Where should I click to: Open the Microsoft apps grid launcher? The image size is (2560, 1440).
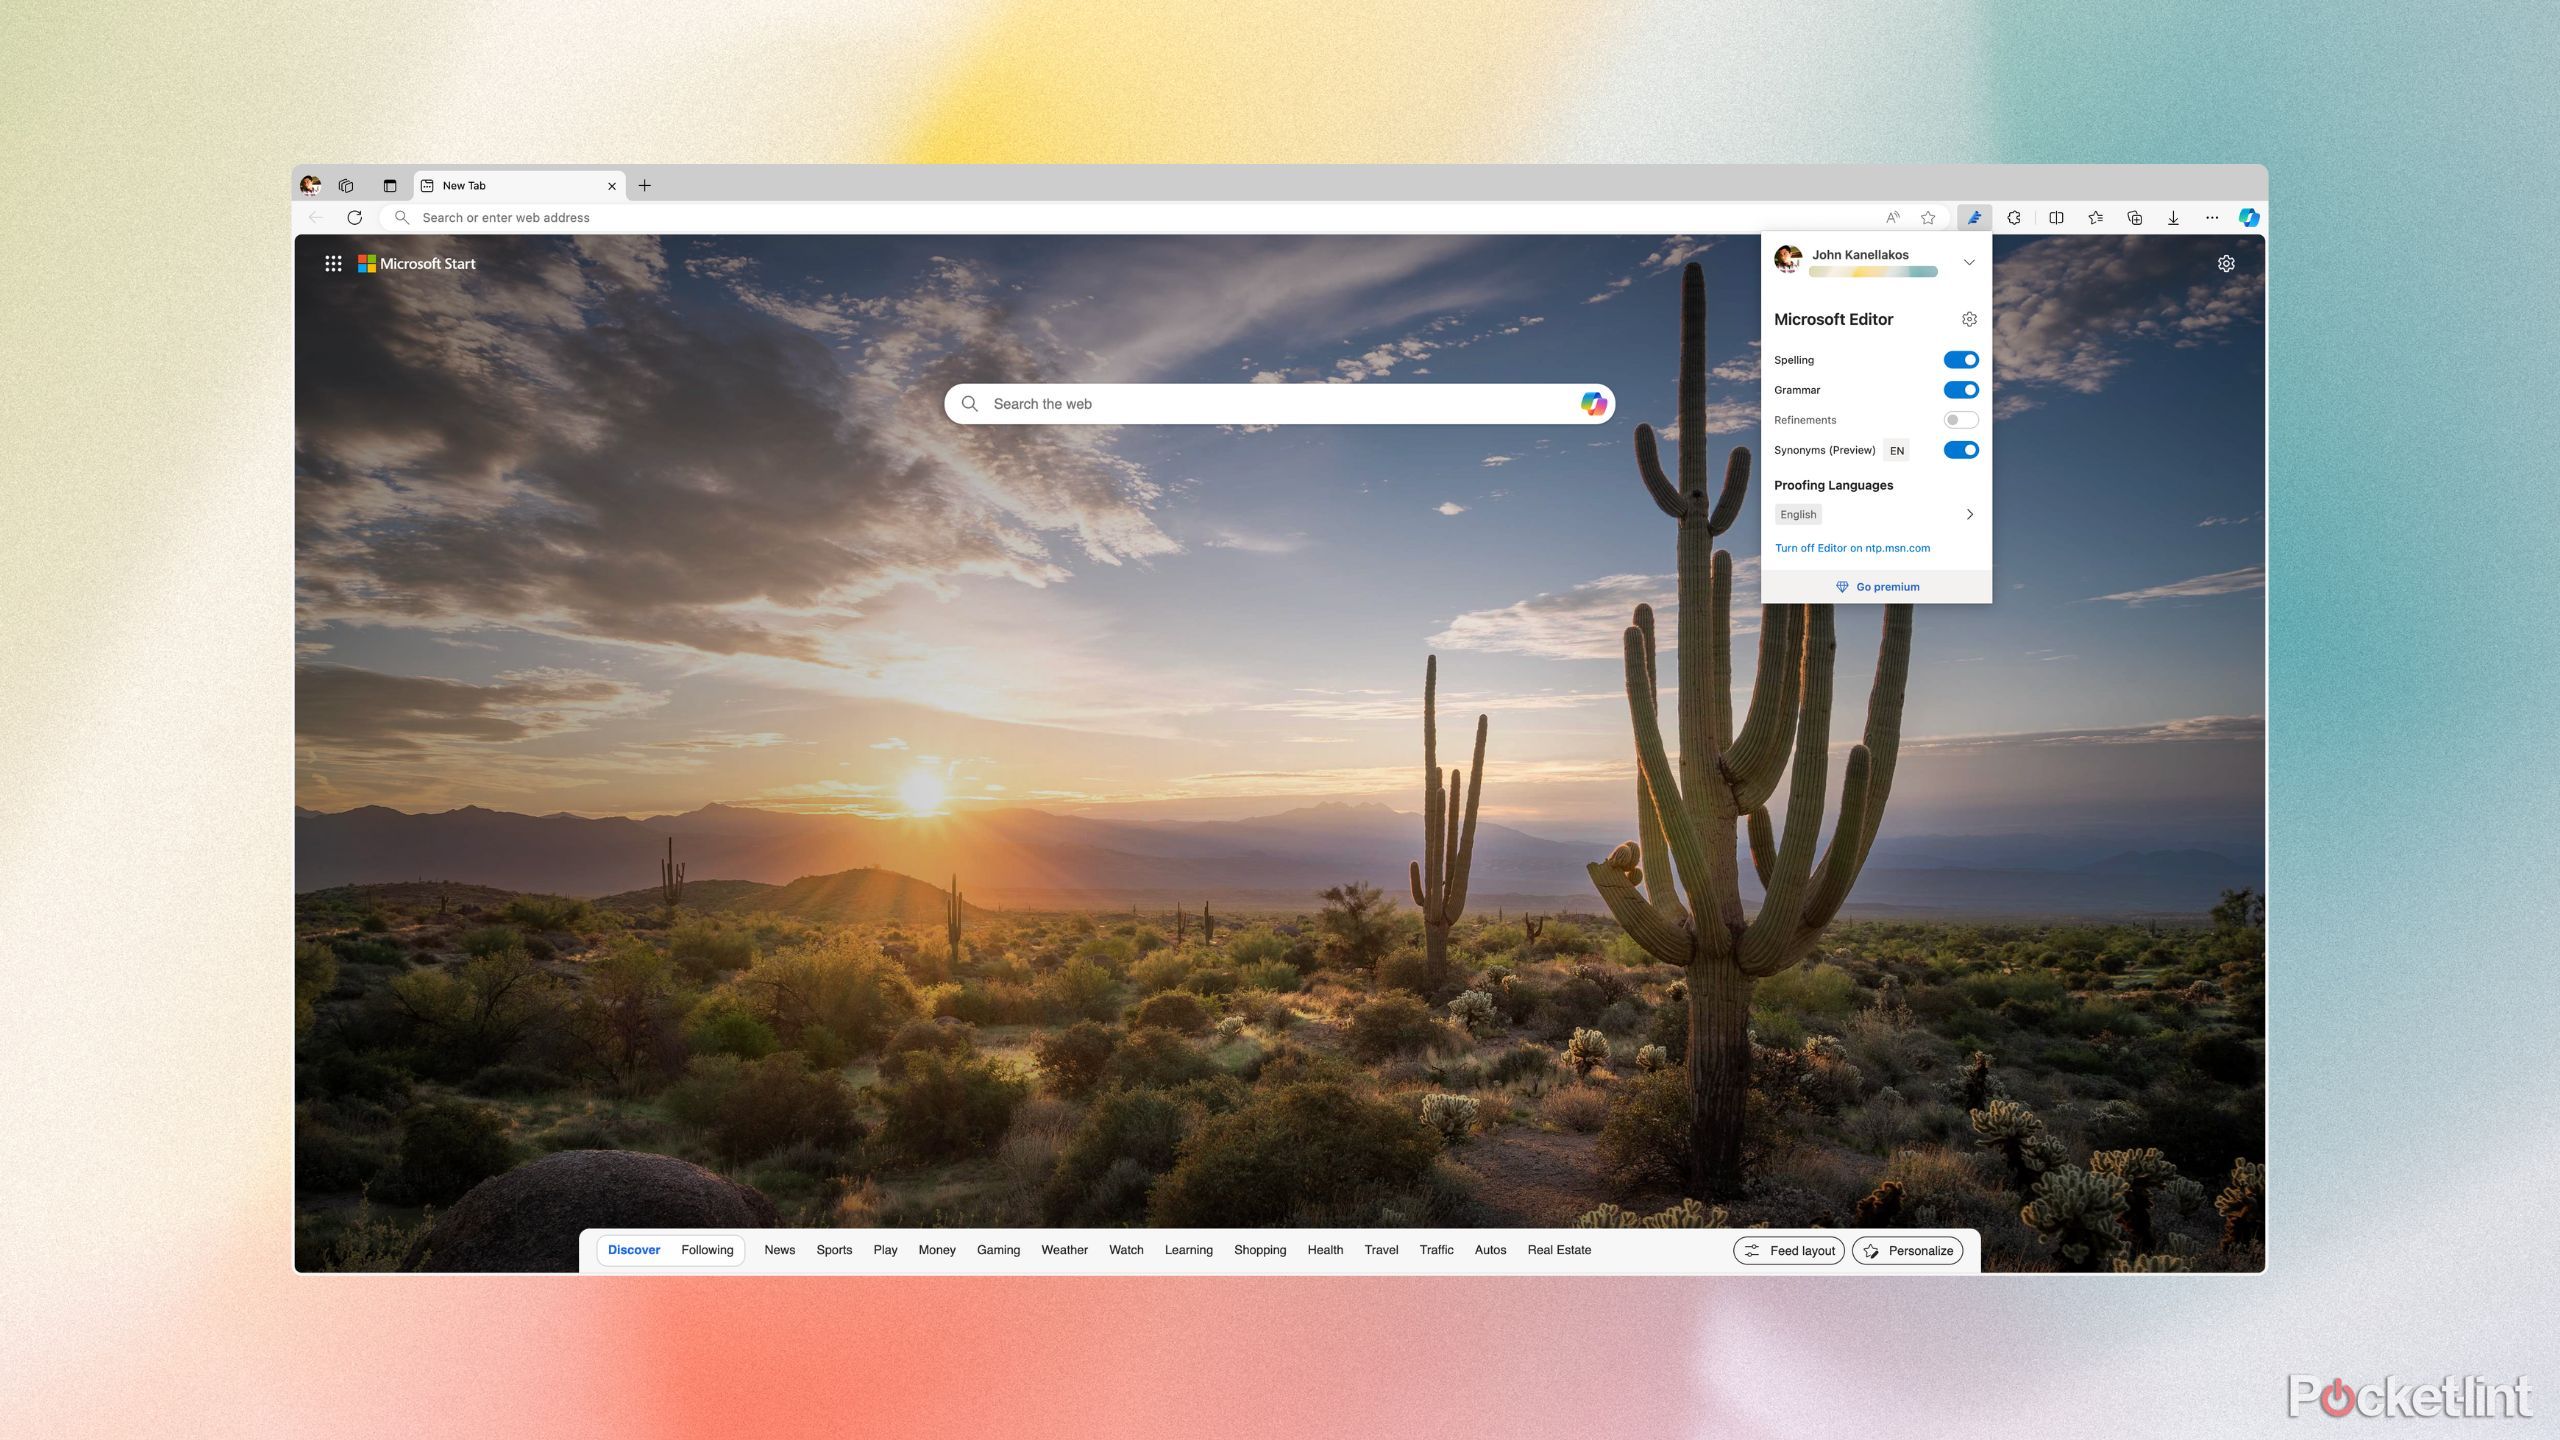(333, 263)
